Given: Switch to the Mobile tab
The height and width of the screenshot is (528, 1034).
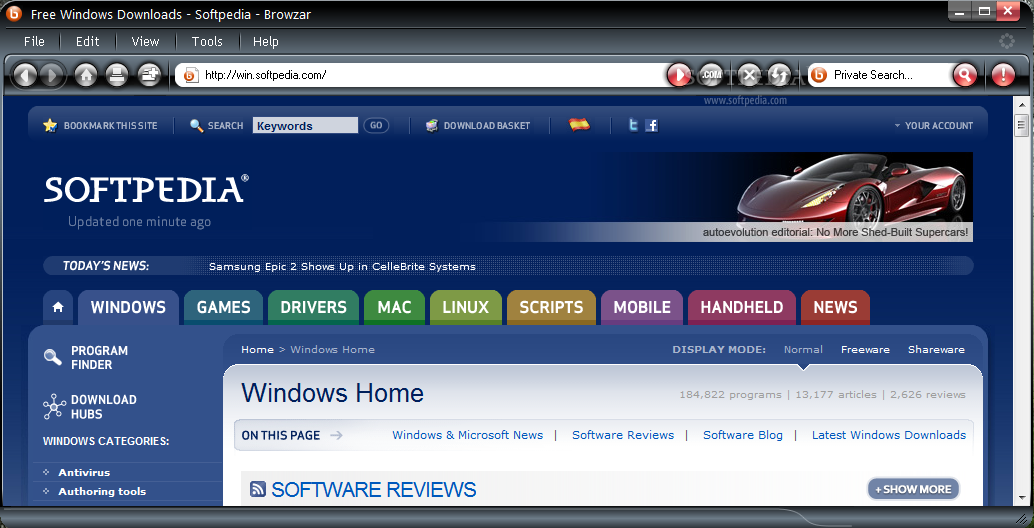Looking at the screenshot, I should click(x=642, y=307).
